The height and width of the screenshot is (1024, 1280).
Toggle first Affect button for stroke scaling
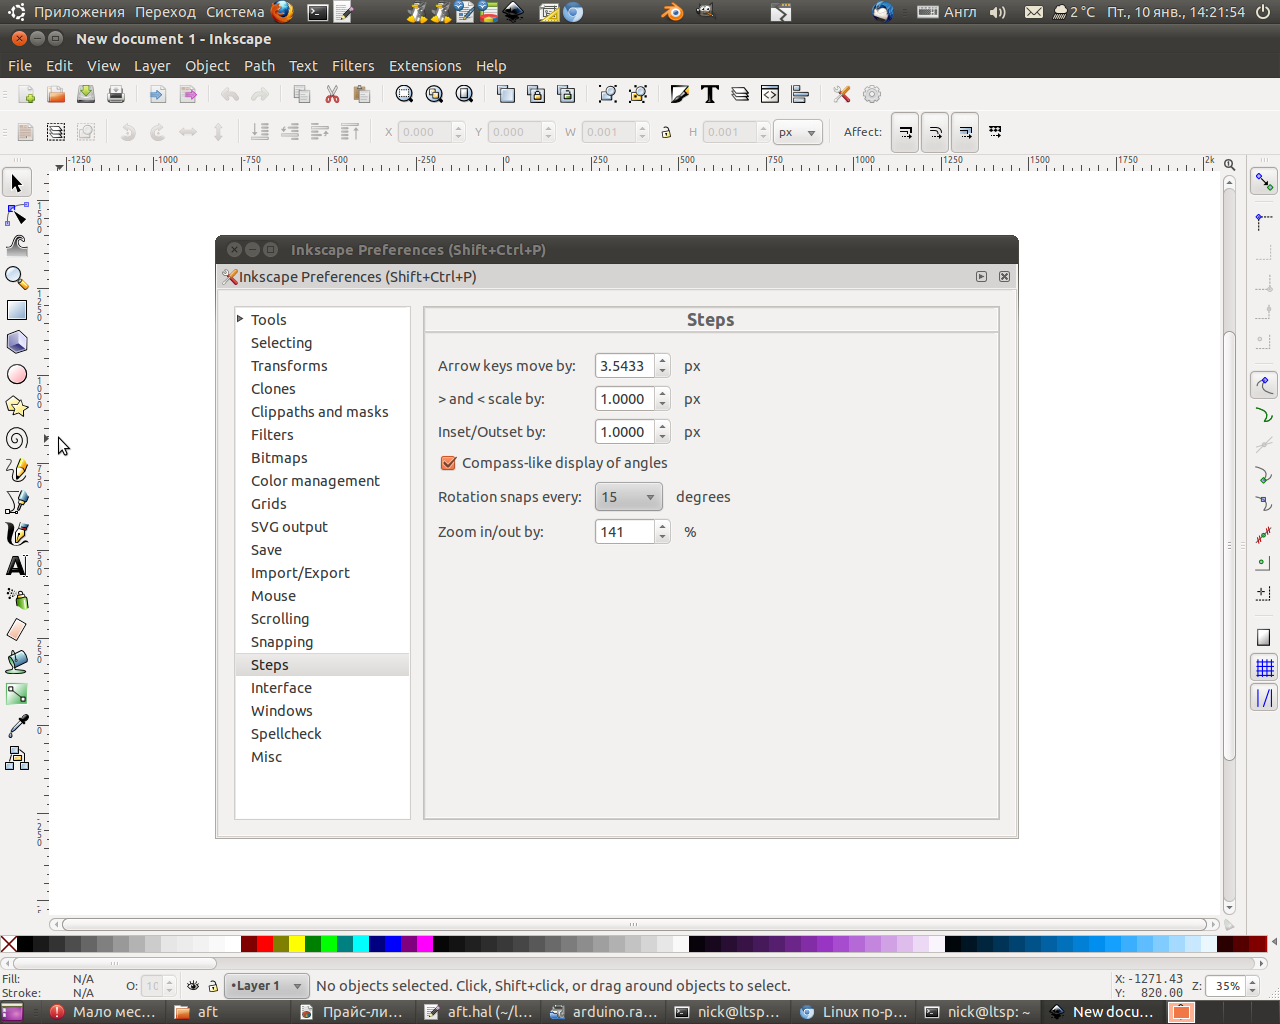905,132
